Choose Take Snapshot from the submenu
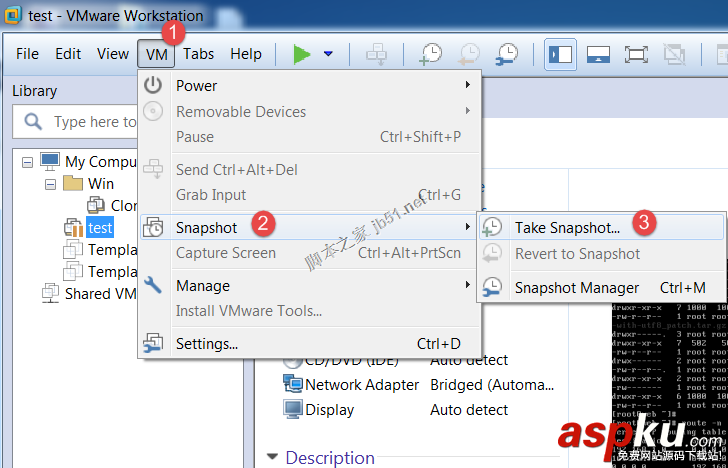 [x=567, y=228]
